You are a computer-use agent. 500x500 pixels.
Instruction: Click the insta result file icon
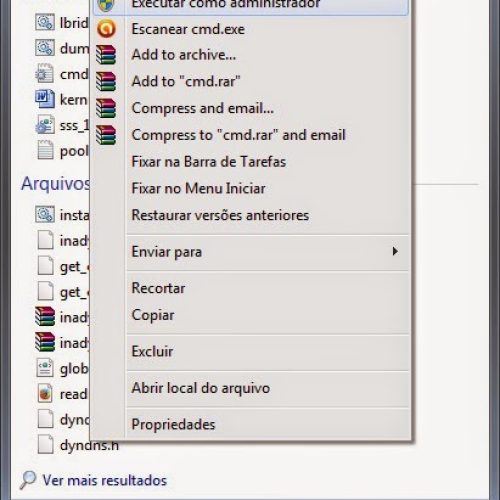tap(45, 214)
